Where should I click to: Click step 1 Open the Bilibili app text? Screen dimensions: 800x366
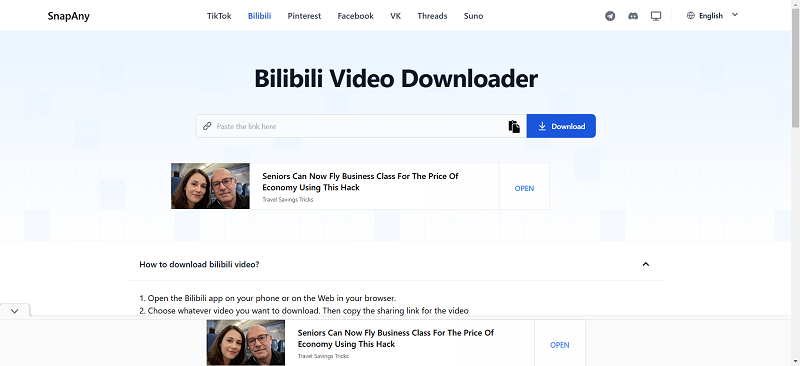point(268,298)
